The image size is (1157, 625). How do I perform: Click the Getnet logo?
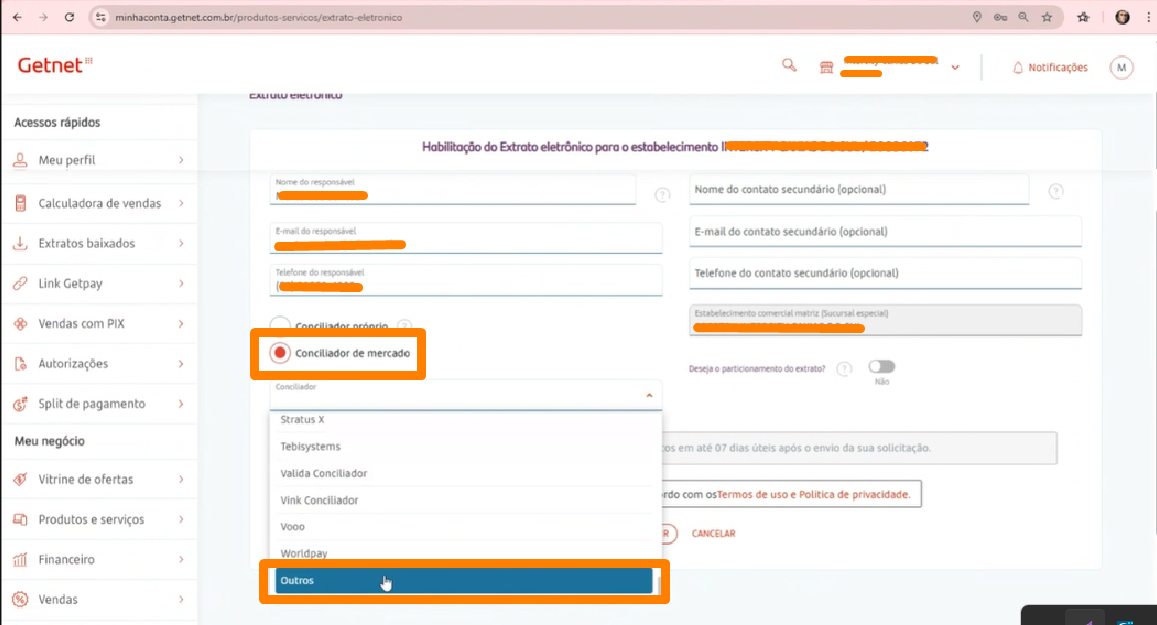[55, 65]
